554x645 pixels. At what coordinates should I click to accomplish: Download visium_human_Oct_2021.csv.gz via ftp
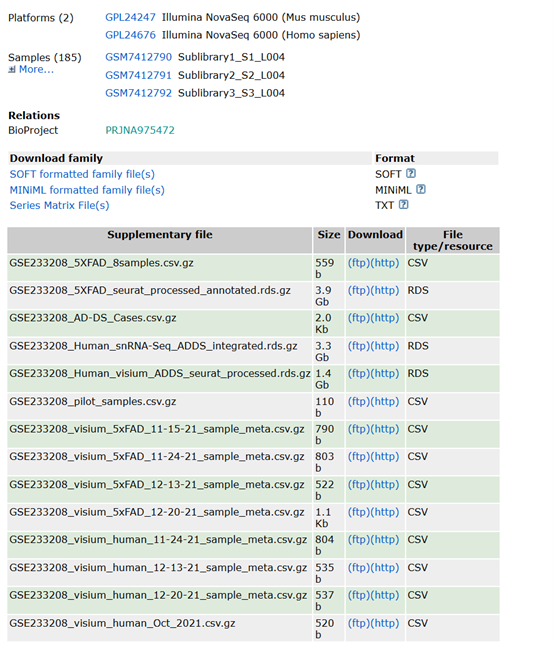point(359,623)
